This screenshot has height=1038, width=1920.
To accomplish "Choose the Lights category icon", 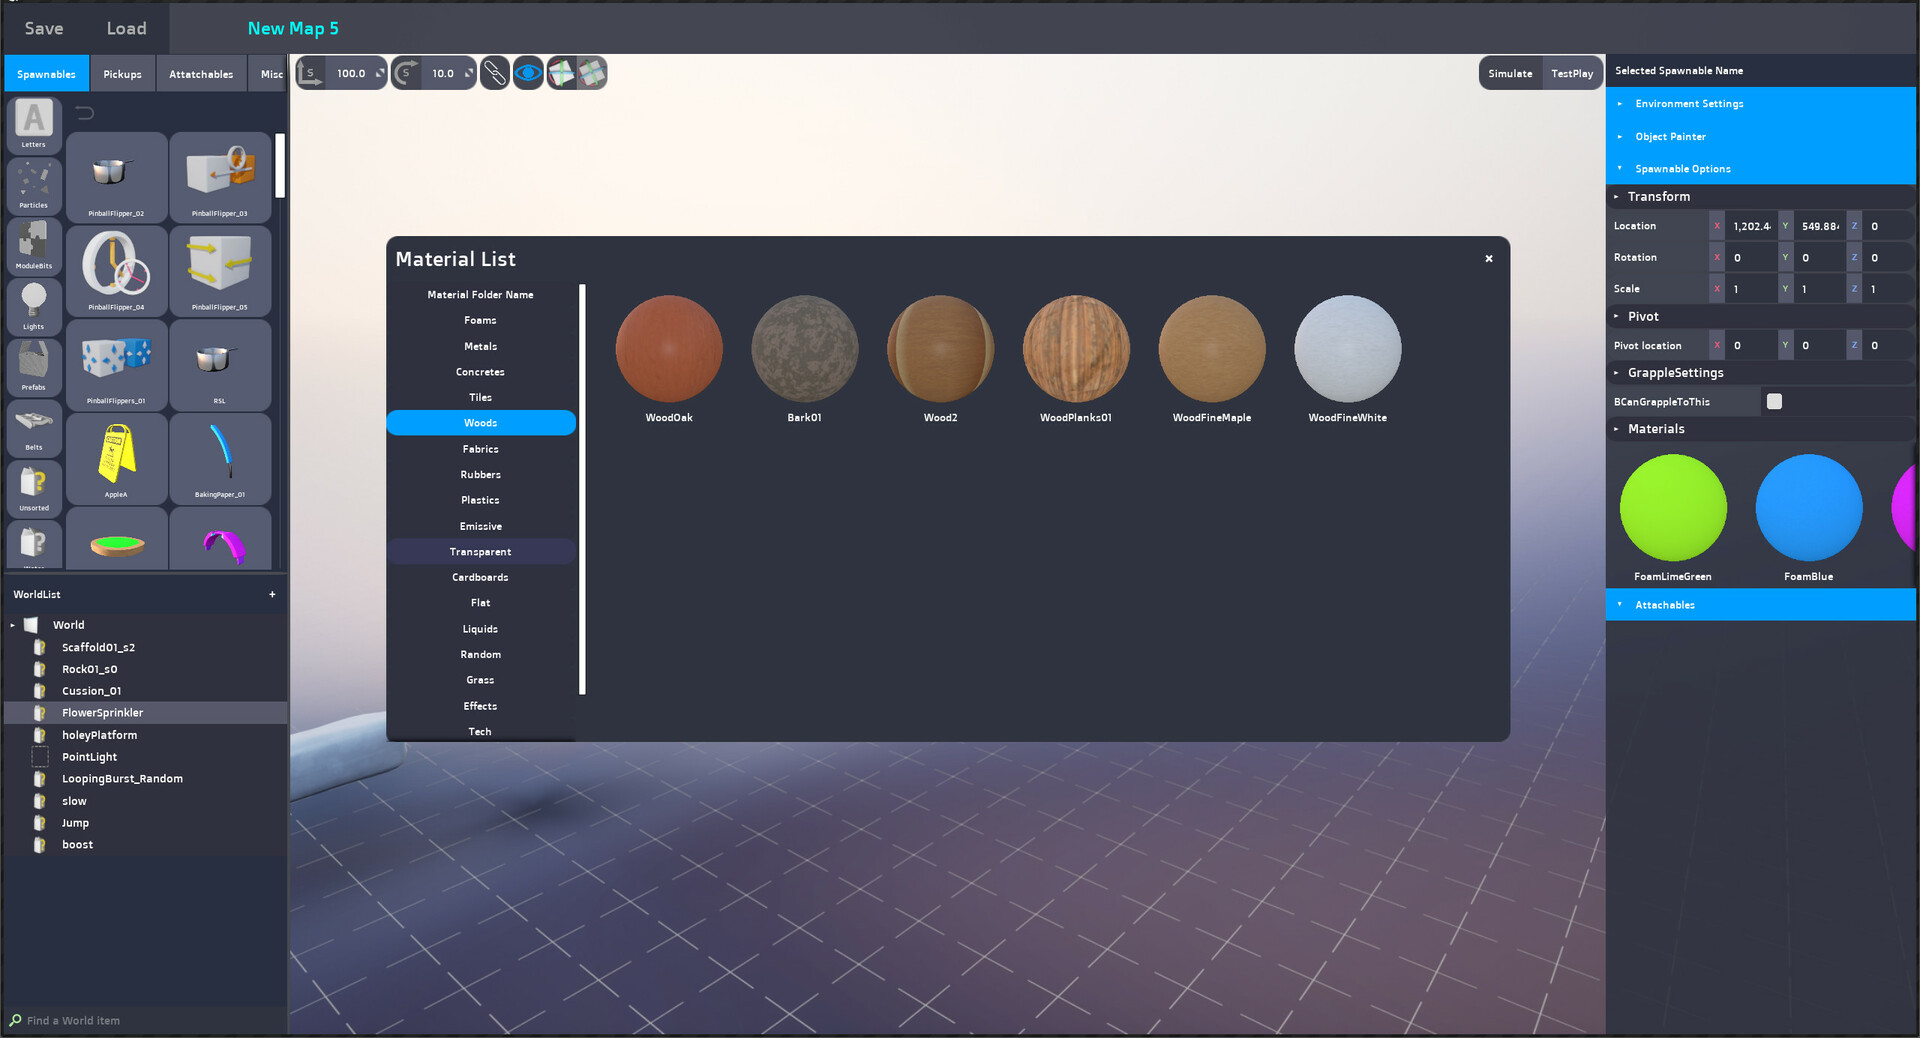I will (x=34, y=306).
